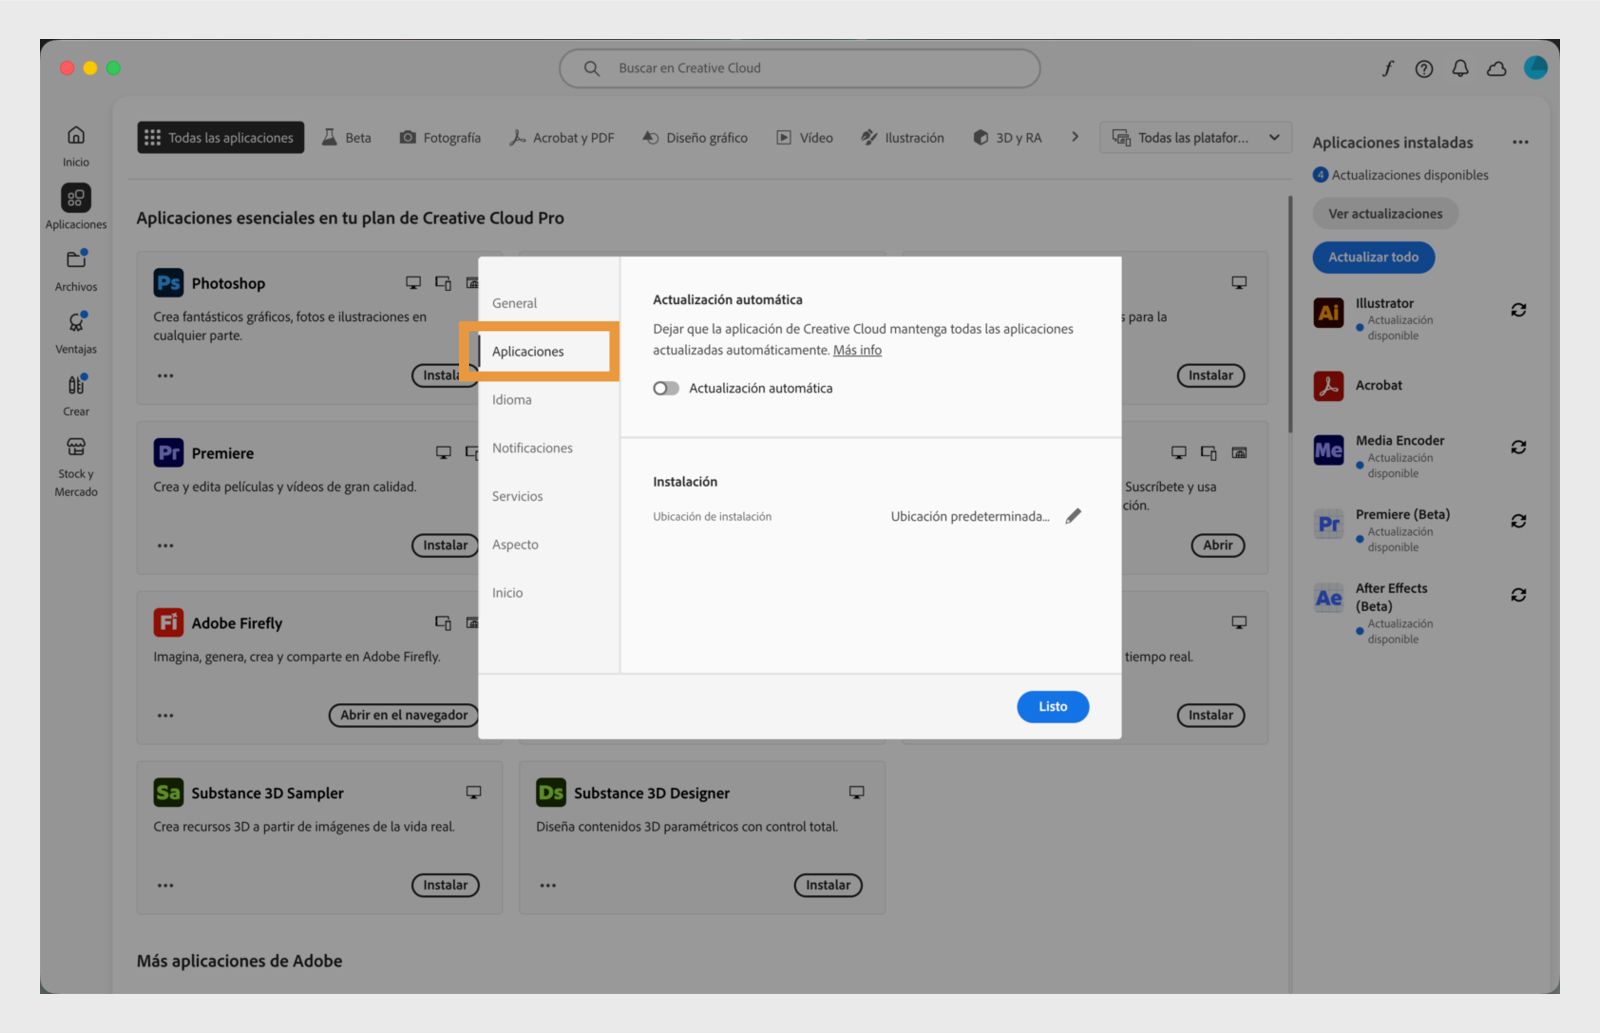Switch to the Diseño gráfico tab
Viewport: 1600px width, 1034px height.
[695, 138]
